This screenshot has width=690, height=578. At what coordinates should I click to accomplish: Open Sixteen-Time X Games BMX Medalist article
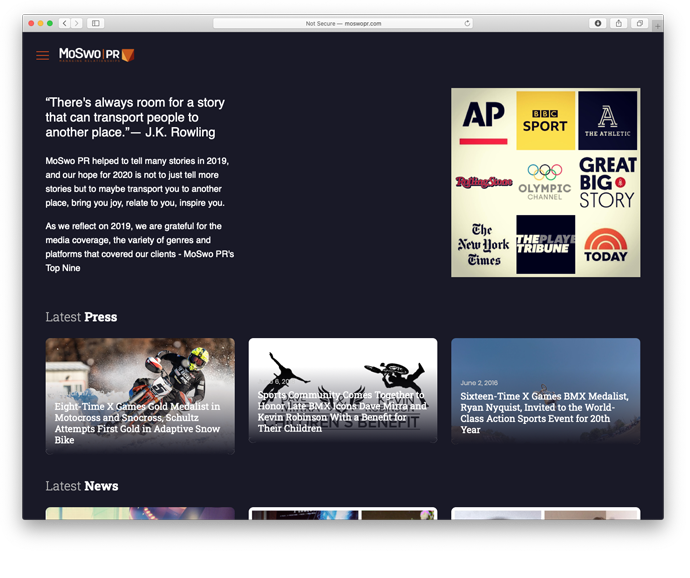tap(546, 390)
